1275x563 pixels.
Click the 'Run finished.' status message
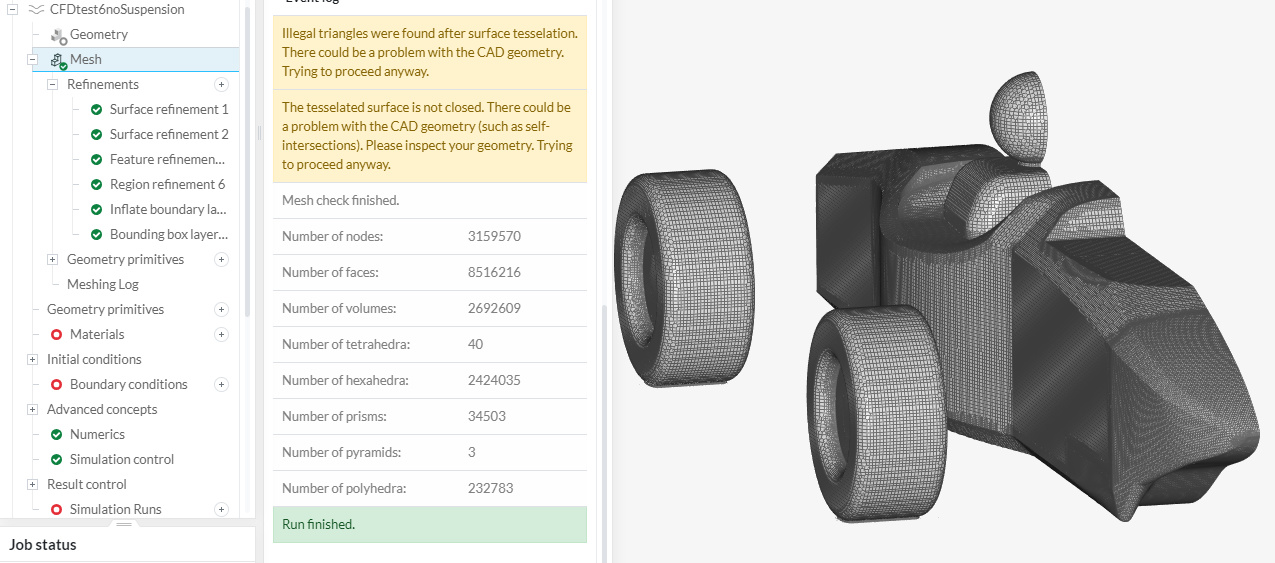pos(430,525)
